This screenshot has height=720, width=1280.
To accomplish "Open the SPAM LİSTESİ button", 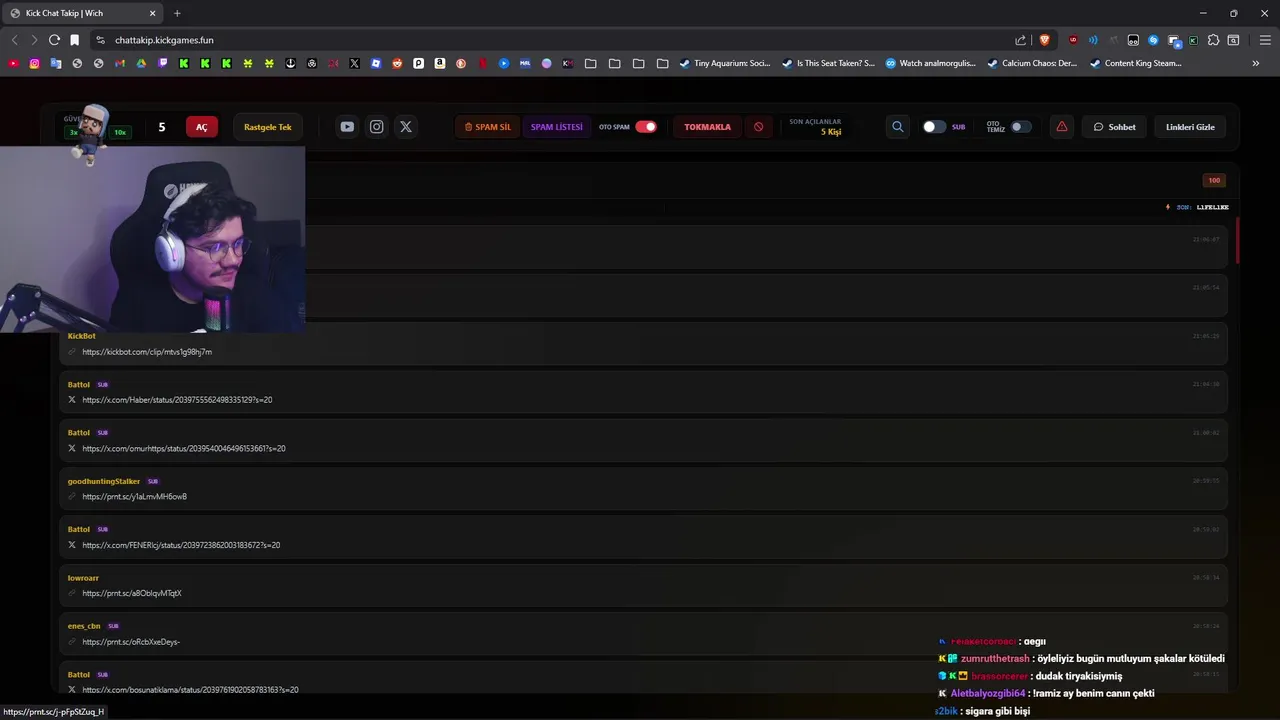I will coord(556,127).
